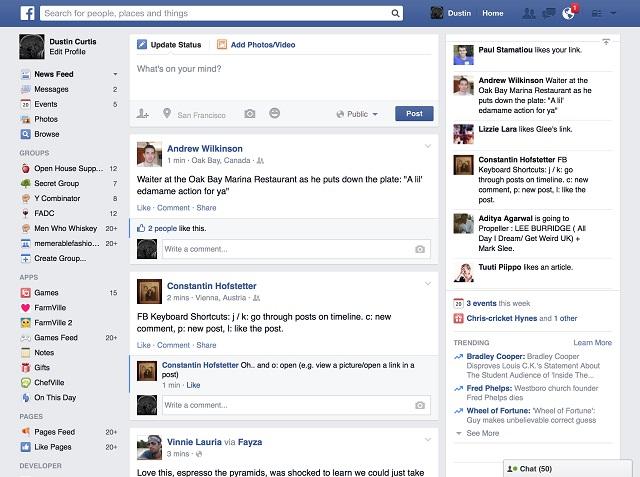Click Paul Stamatiou's ticker thumbnail
The image size is (640, 477).
tap(464, 55)
